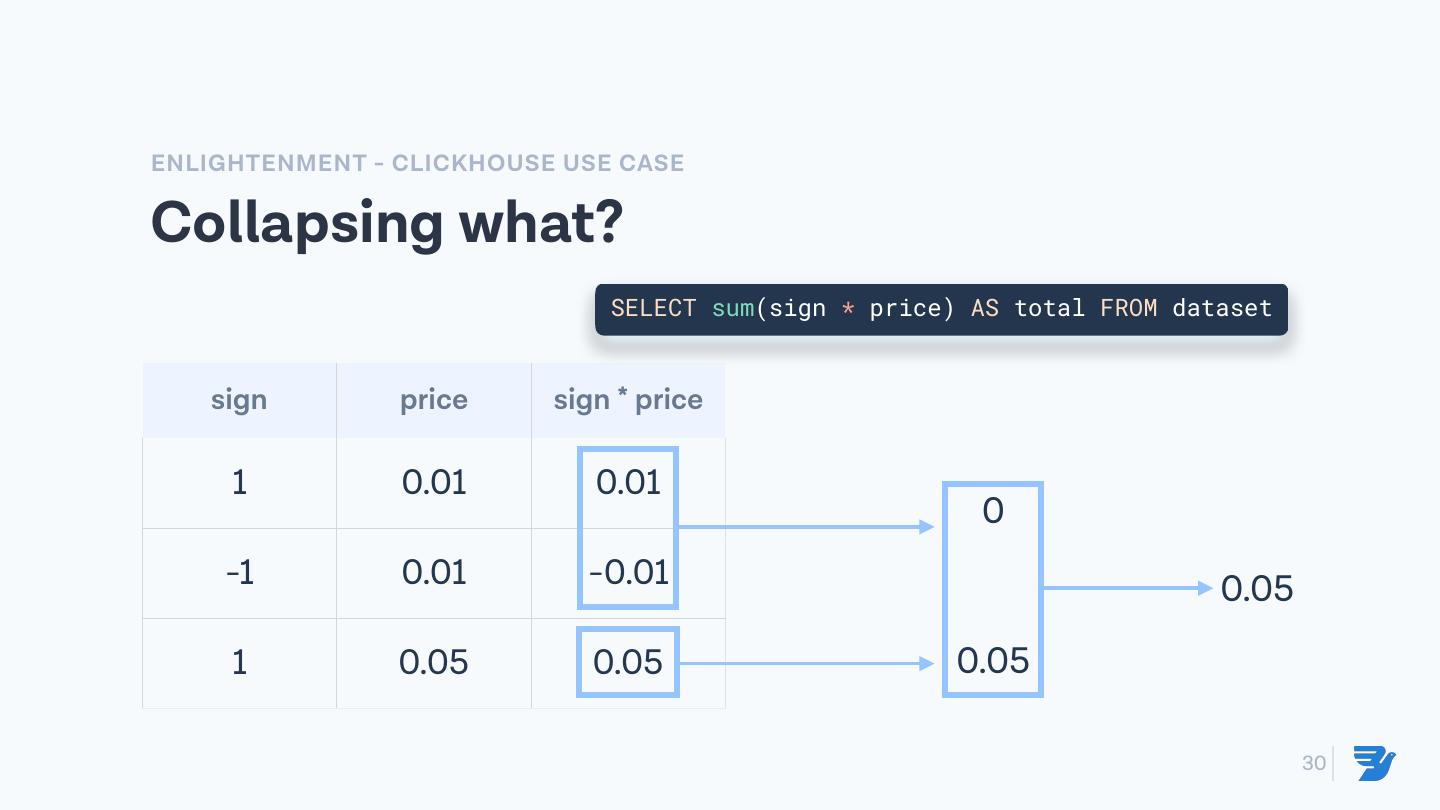Click the 0.05 cell in the price column
The height and width of the screenshot is (810, 1440).
434,662
